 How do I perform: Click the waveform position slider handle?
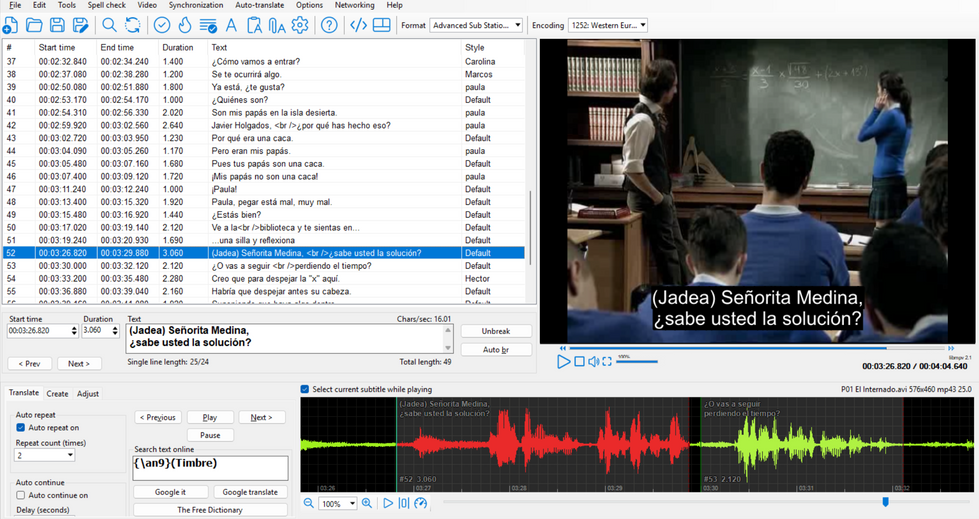click(x=885, y=502)
